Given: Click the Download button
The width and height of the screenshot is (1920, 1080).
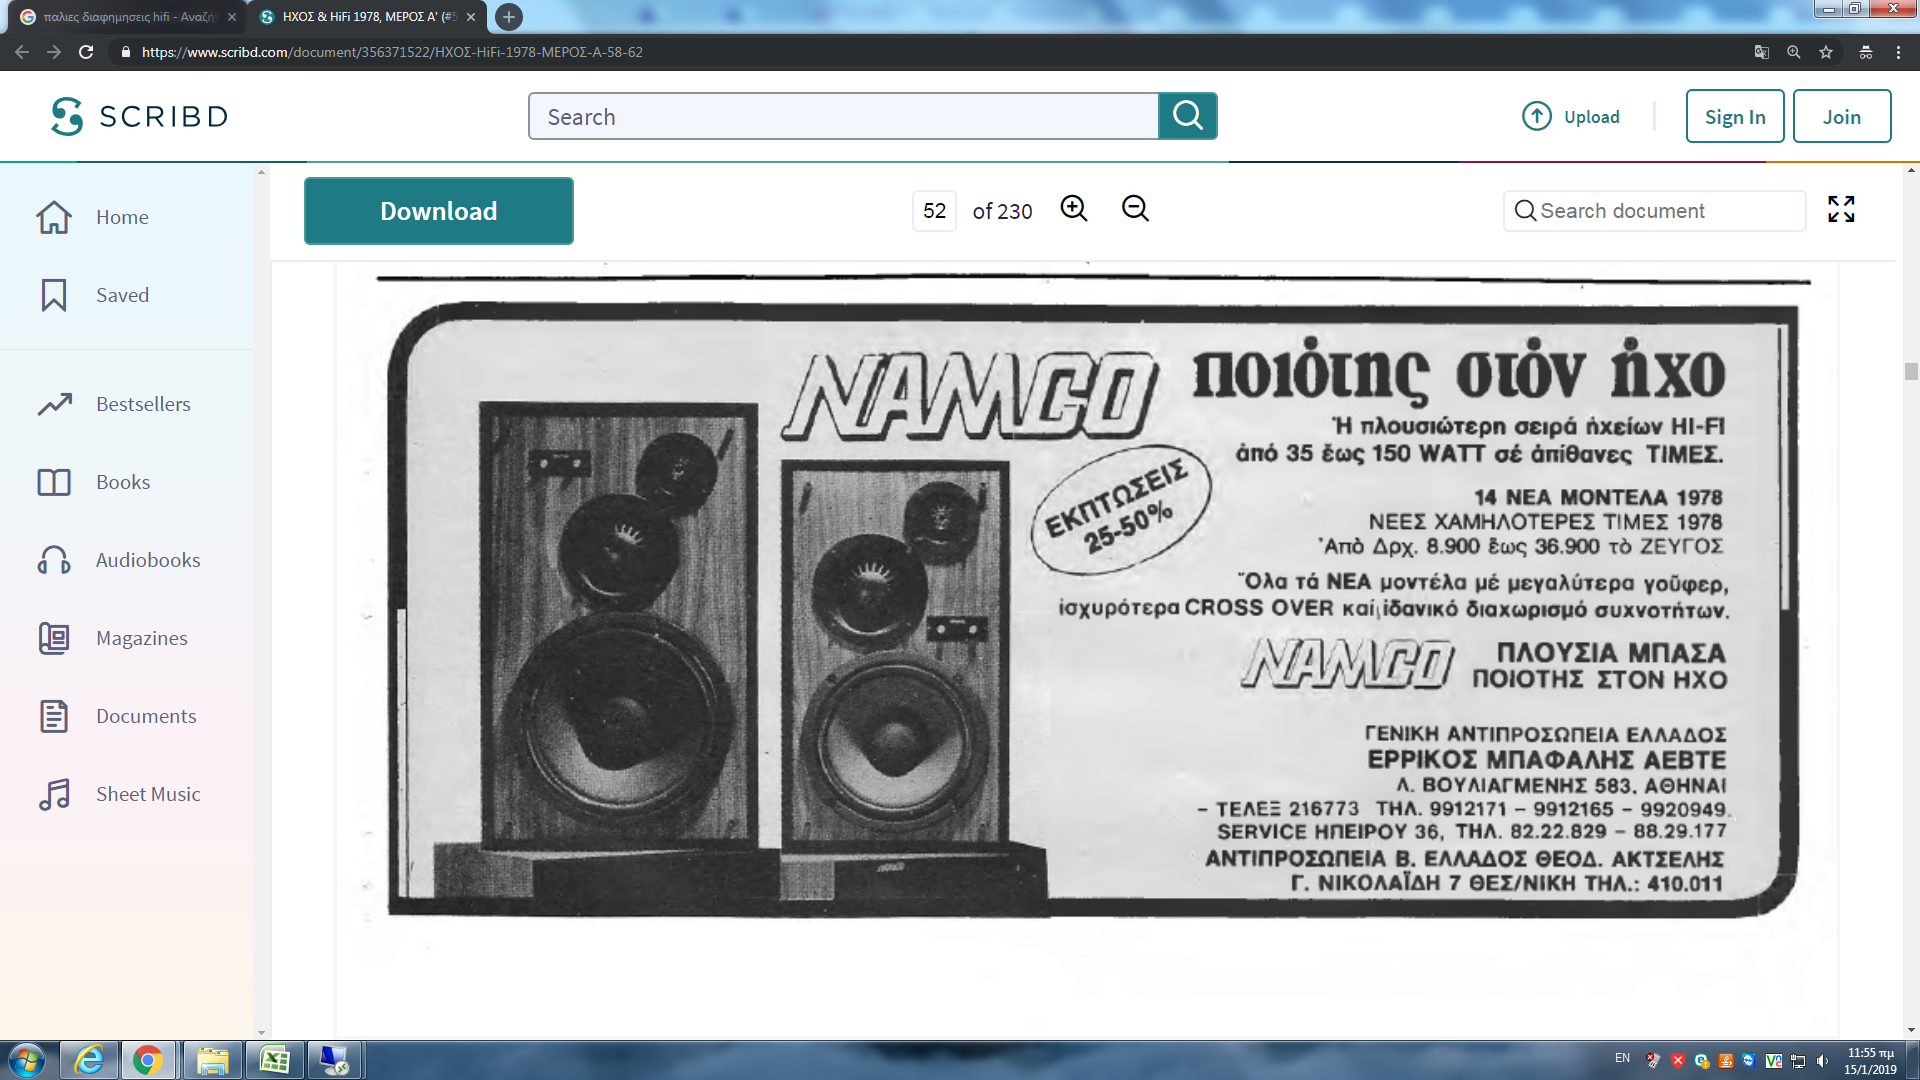Looking at the screenshot, I should click(438, 211).
